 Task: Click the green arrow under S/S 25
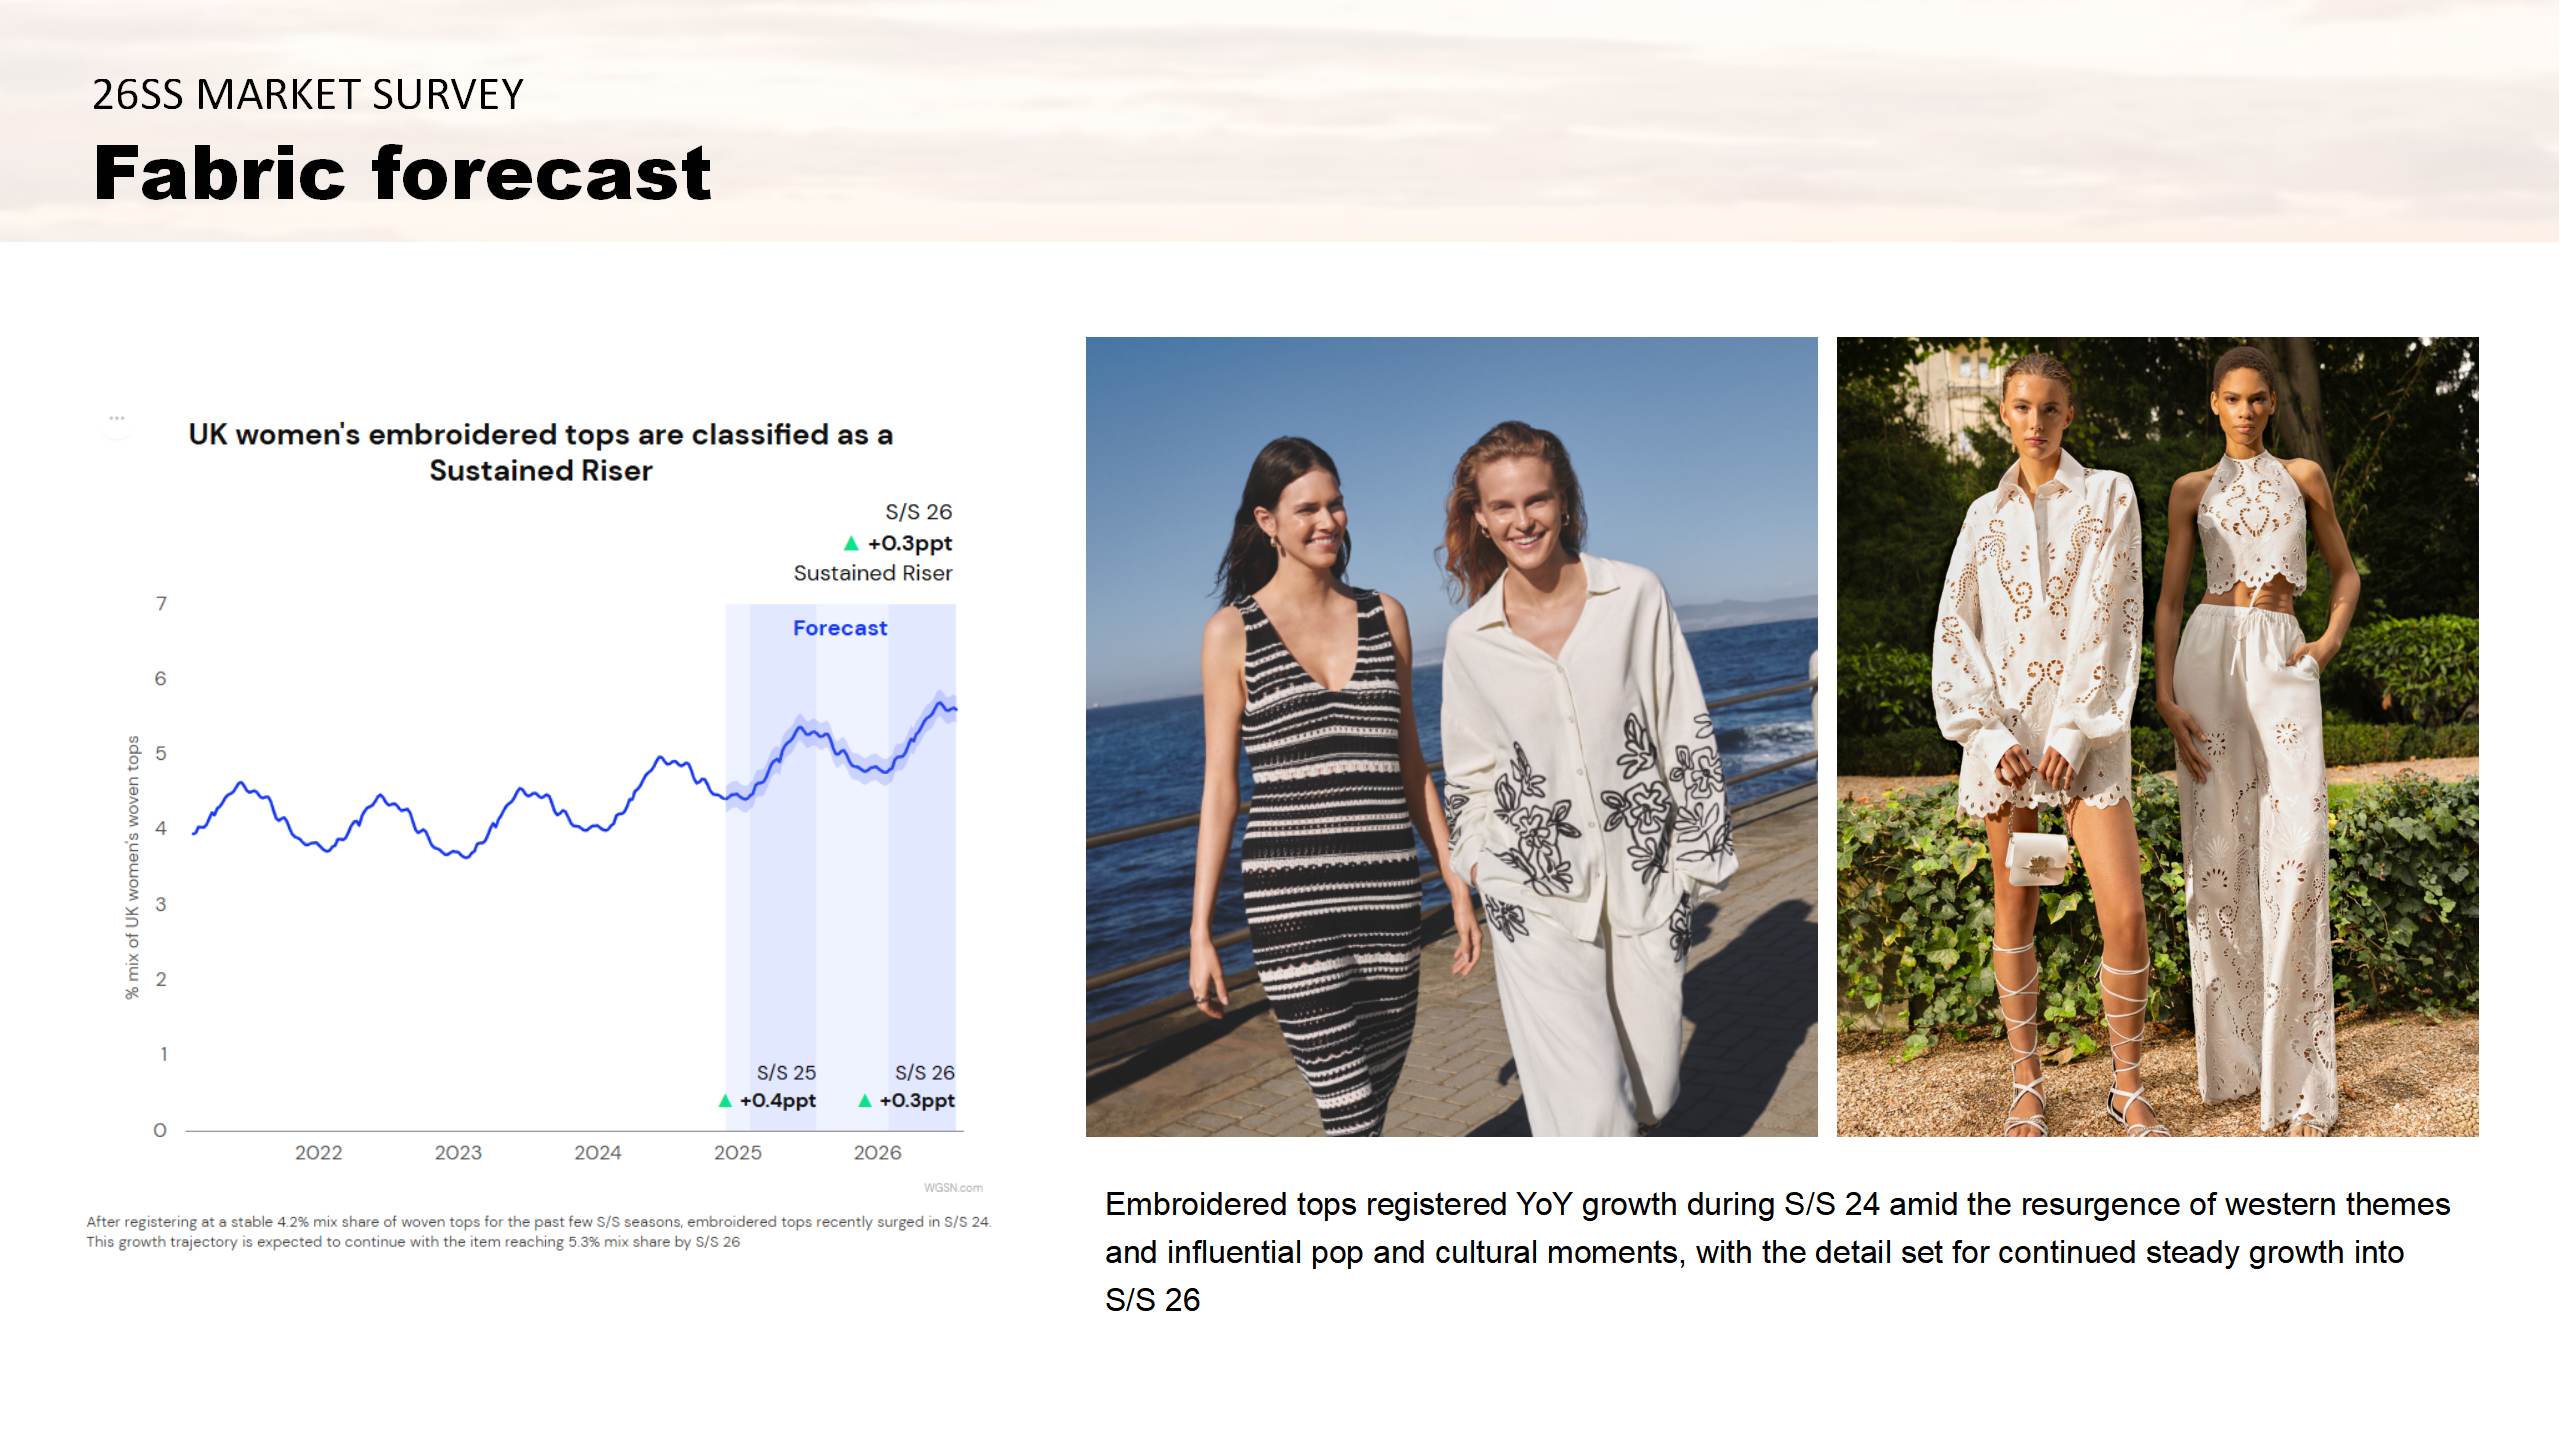(x=725, y=1101)
